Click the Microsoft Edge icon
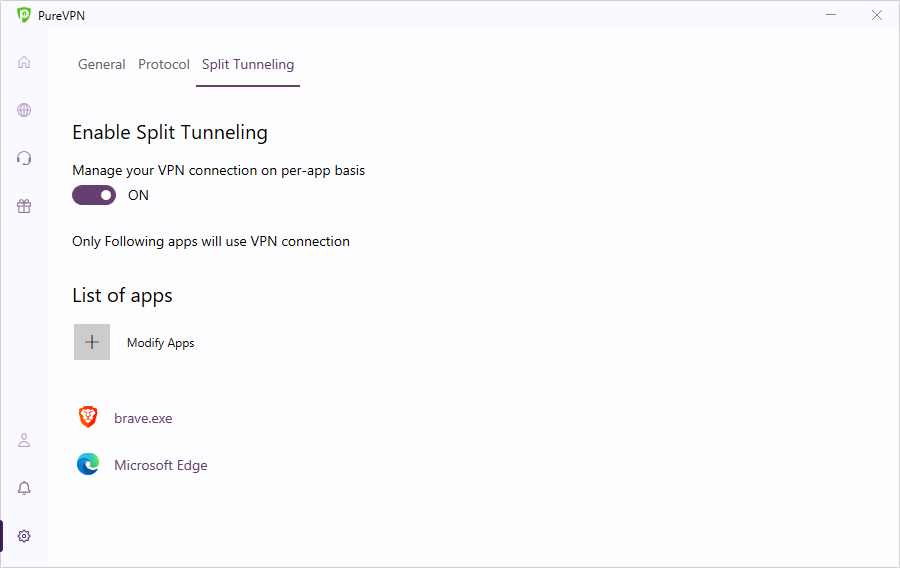This screenshot has height=568, width=900. [x=88, y=465]
